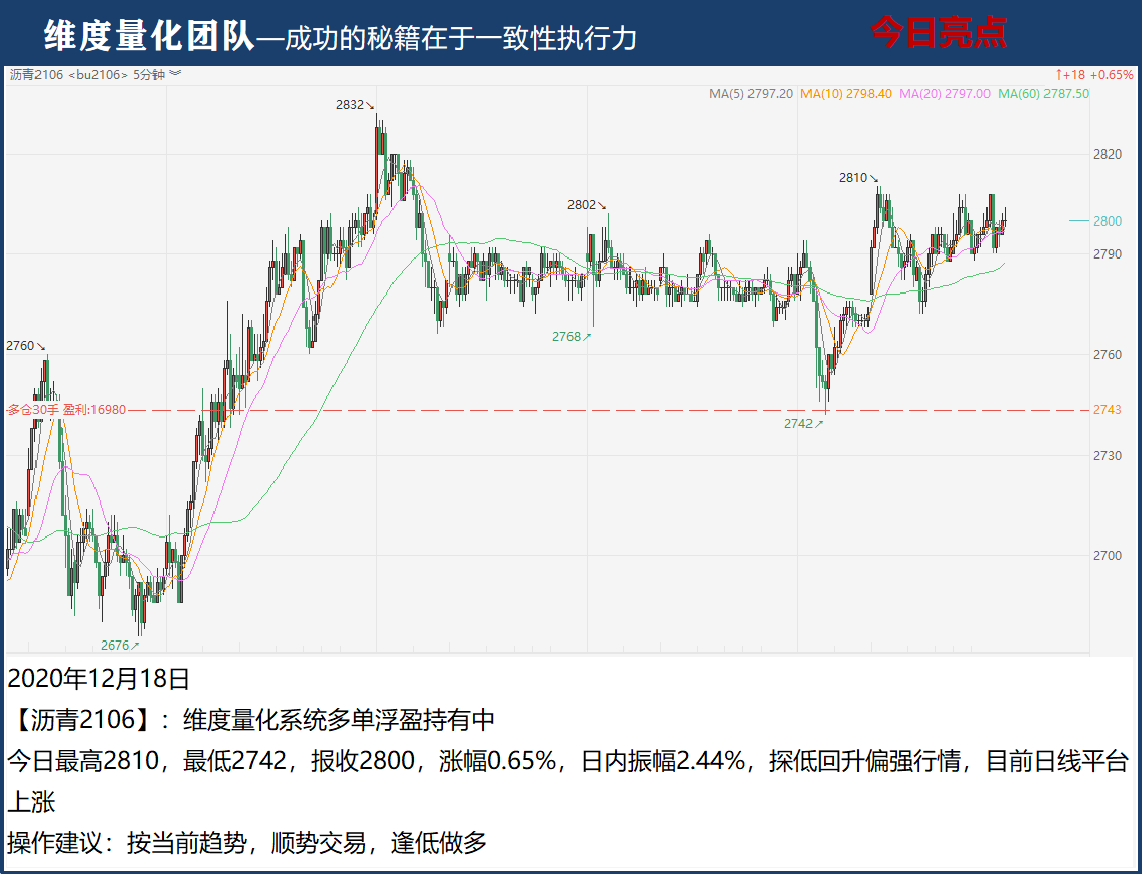Click the 2802 peak price marker
Viewport: 1142px width, 874px height.
pyautogui.click(x=586, y=204)
